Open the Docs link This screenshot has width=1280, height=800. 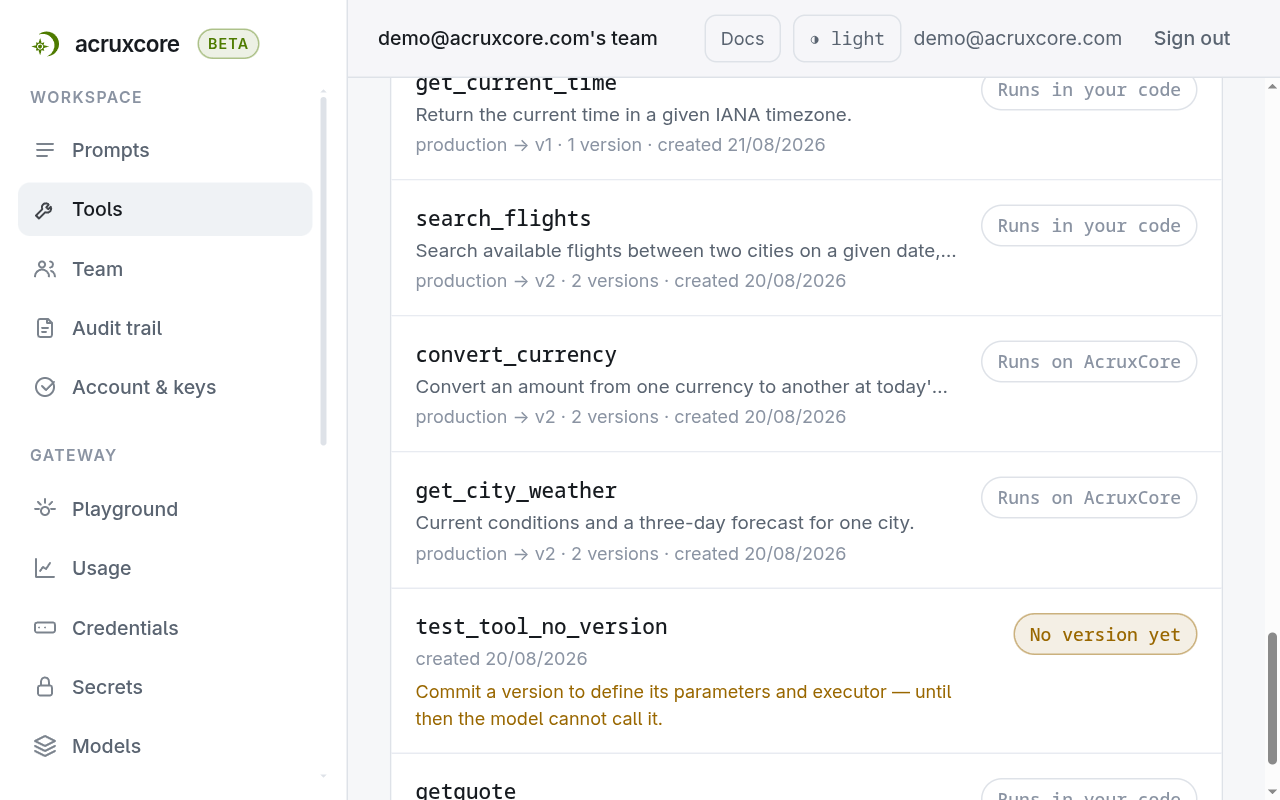tap(742, 39)
